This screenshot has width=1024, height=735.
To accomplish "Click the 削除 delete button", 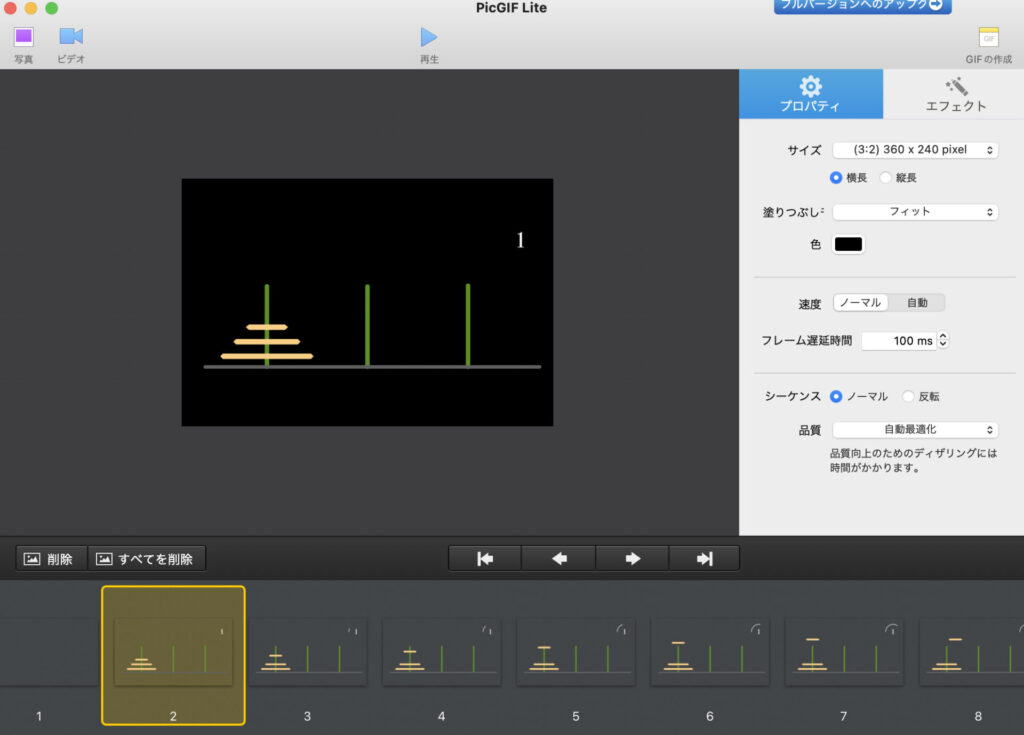I will [x=51, y=558].
